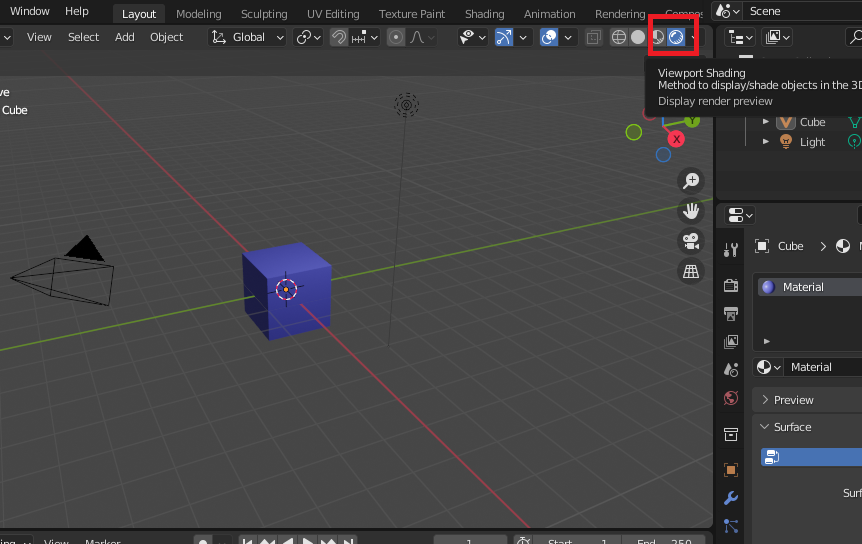Open the Object properties tab
This screenshot has width=862, height=544.
click(731, 470)
